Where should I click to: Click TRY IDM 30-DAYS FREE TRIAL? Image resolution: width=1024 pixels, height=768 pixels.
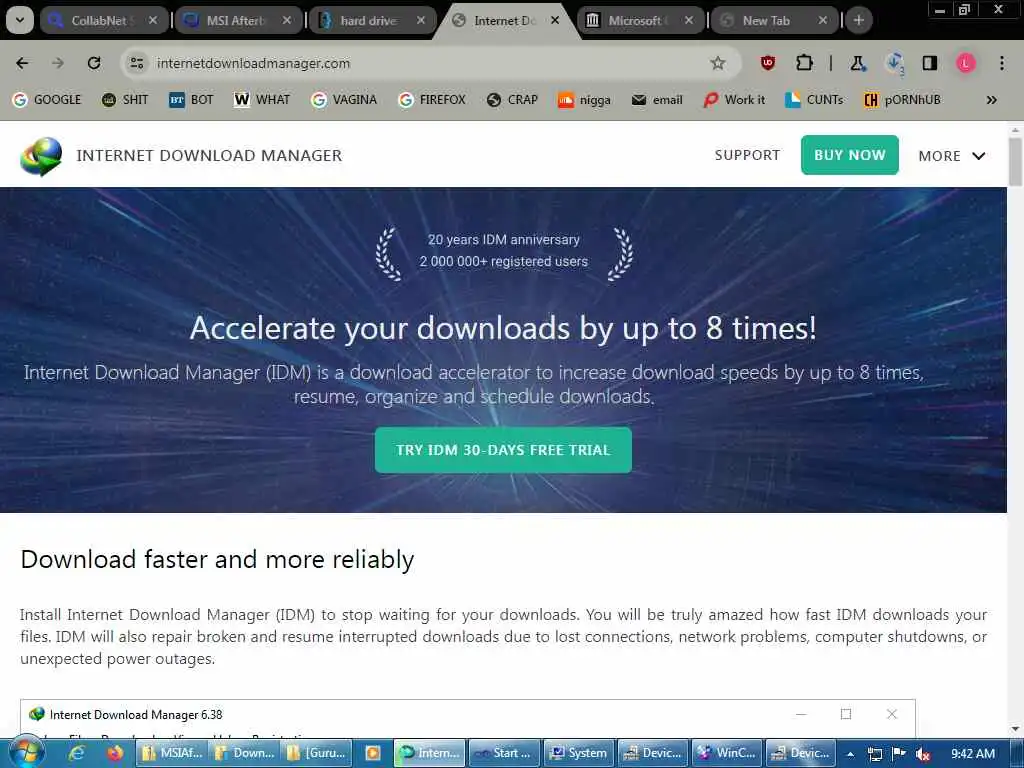point(504,450)
